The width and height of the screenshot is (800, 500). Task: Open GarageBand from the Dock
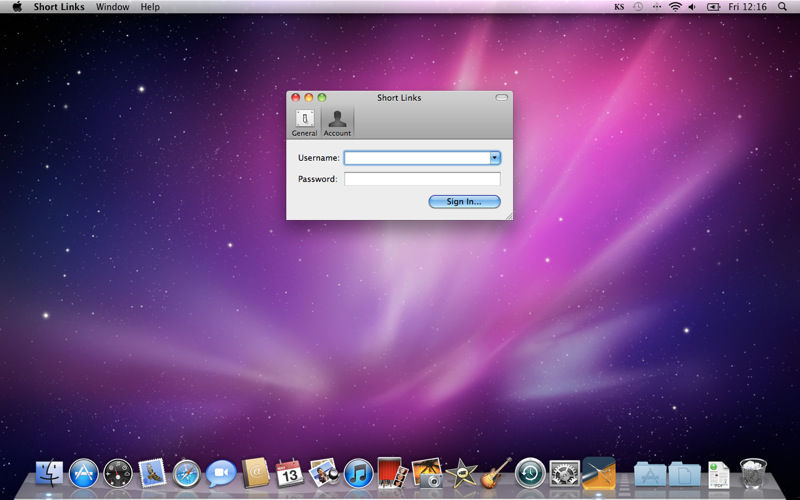pyautogui.click(x=495, y=472)
